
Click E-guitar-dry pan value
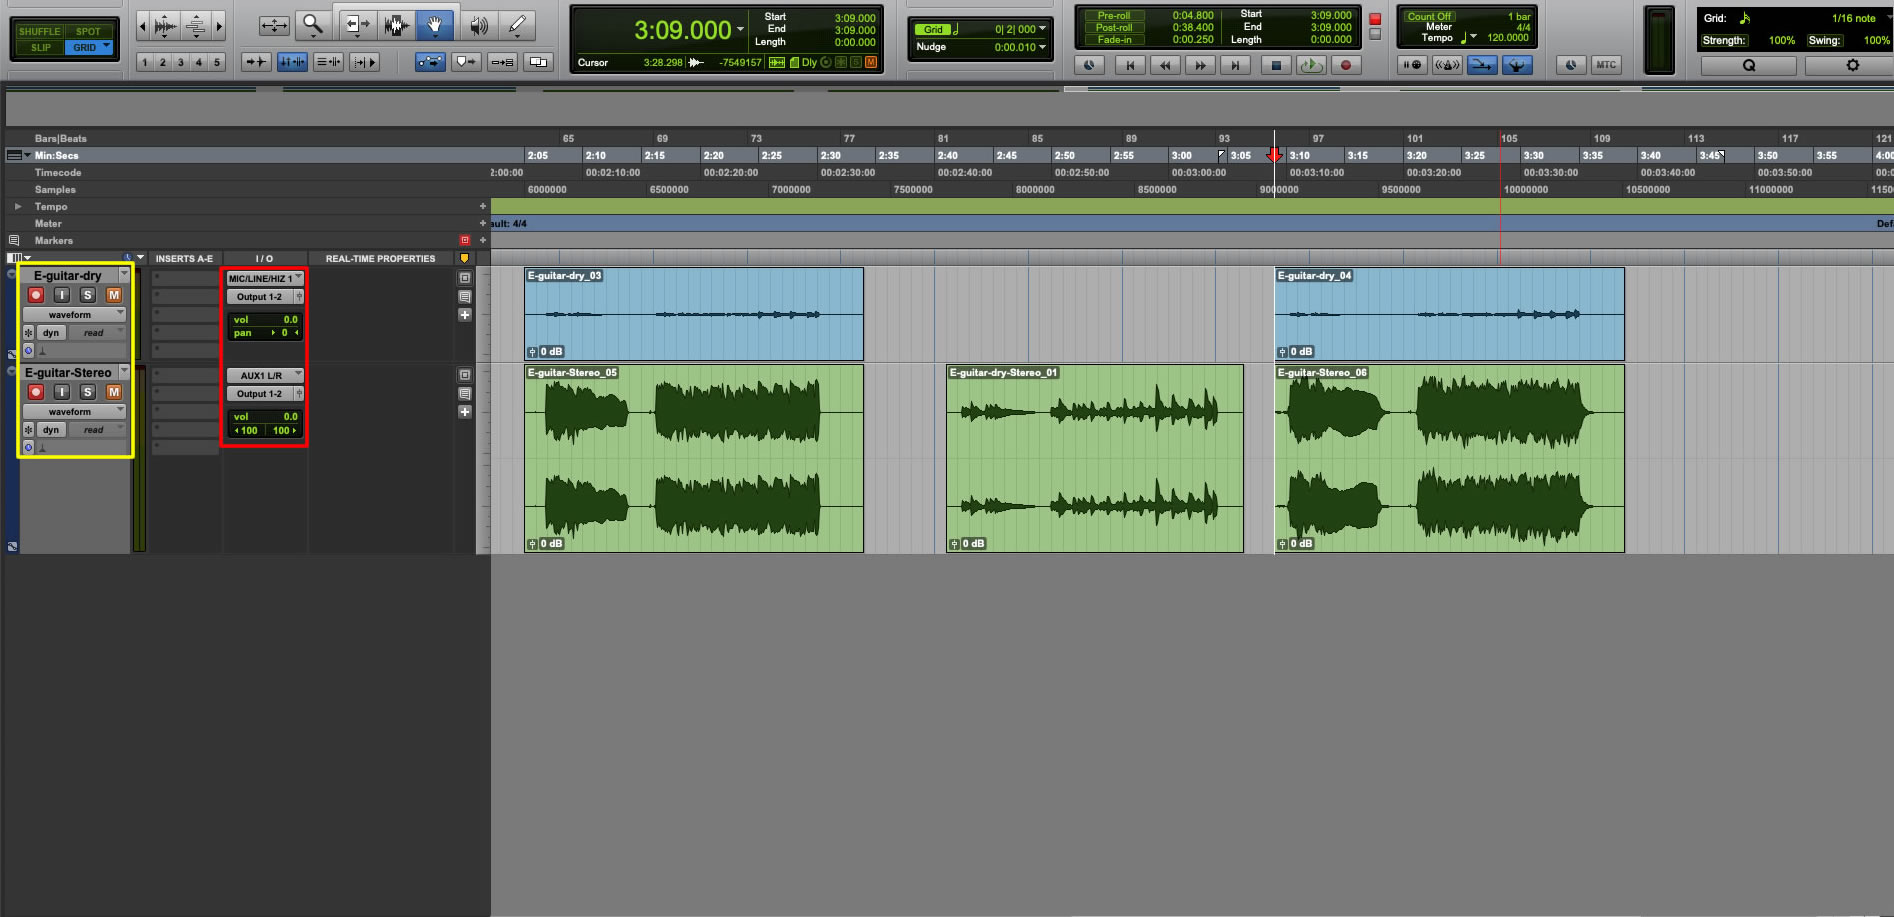[x=284, y=333]
